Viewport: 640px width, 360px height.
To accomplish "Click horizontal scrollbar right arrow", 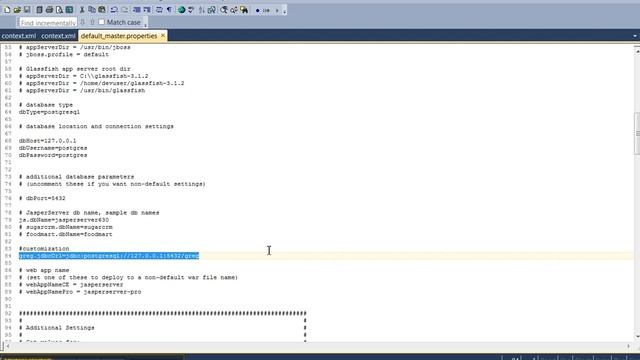I will coord(629,346).
